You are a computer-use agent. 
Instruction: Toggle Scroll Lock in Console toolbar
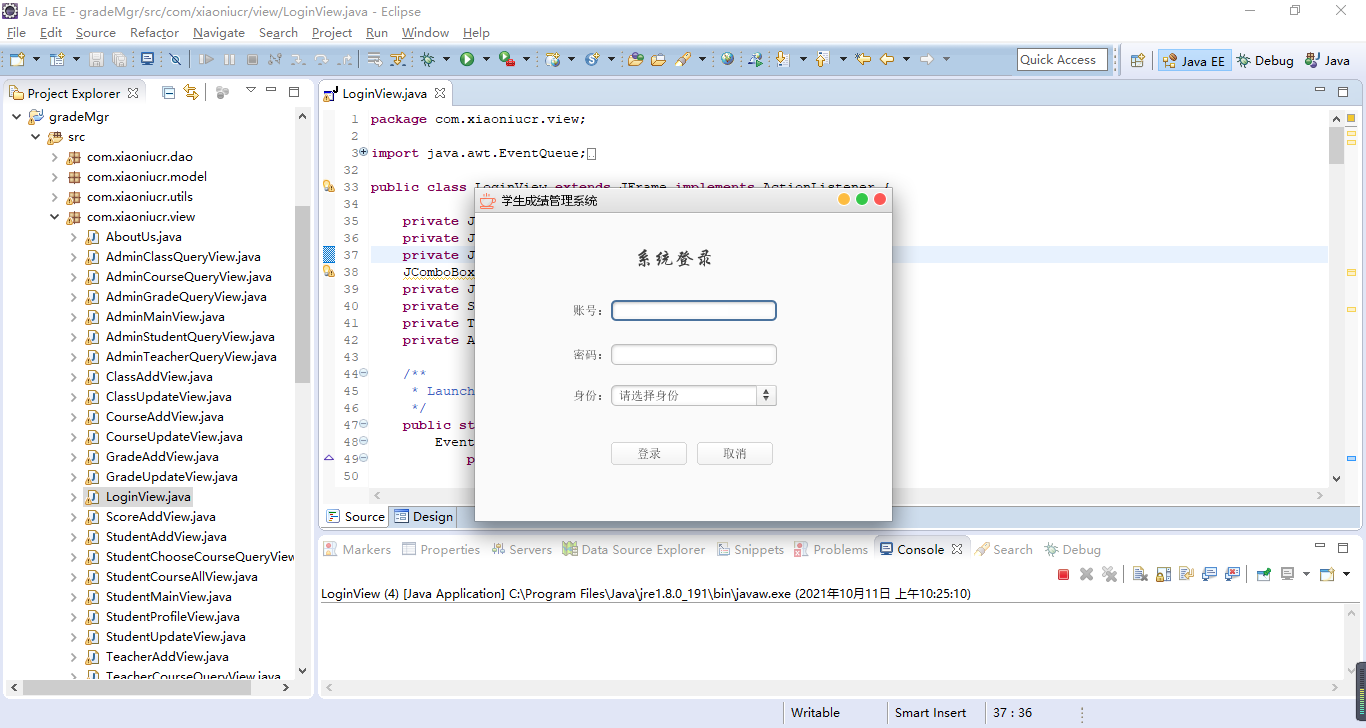point(1163,574)
